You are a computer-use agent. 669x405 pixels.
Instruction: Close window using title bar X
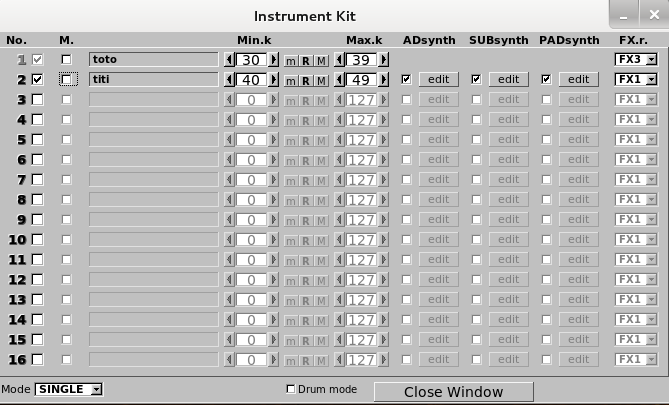tap(654, 15)
